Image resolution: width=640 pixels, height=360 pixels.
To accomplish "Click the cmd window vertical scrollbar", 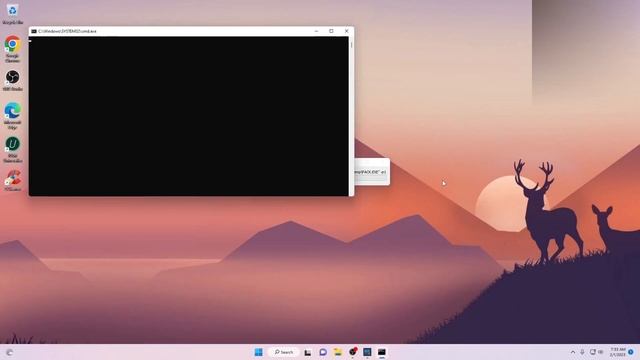I will (351, 116).
